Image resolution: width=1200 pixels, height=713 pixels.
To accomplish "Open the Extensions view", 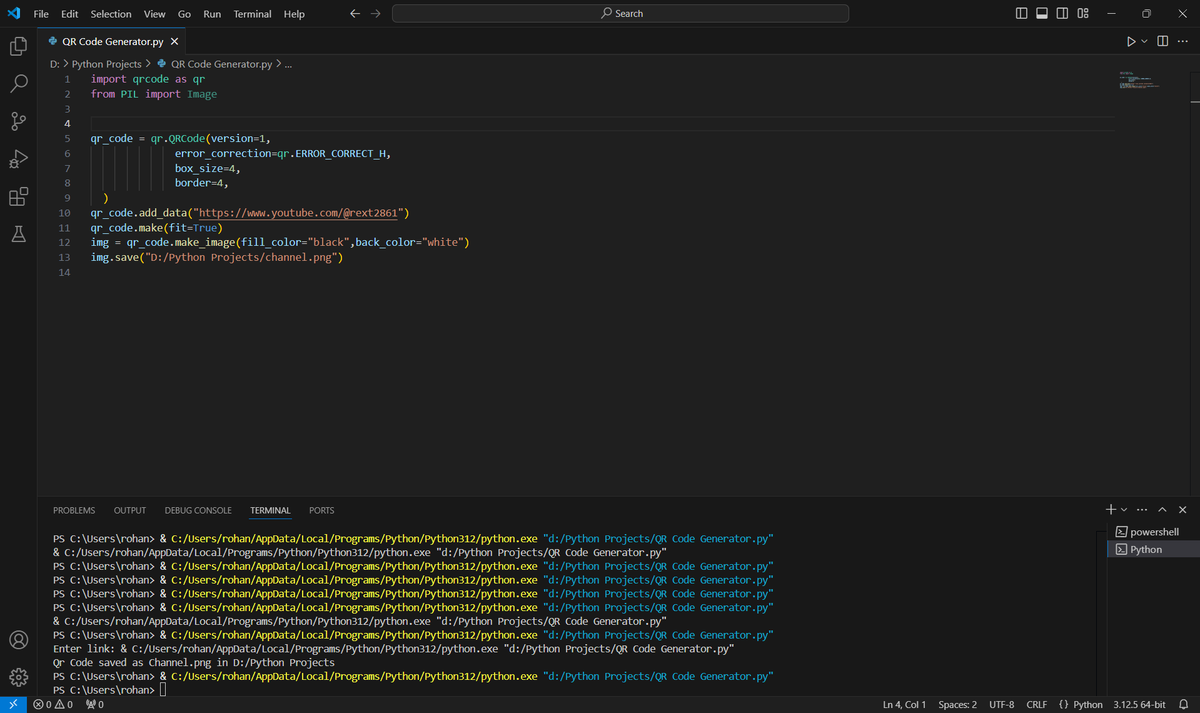I will (x=18, y=197).
